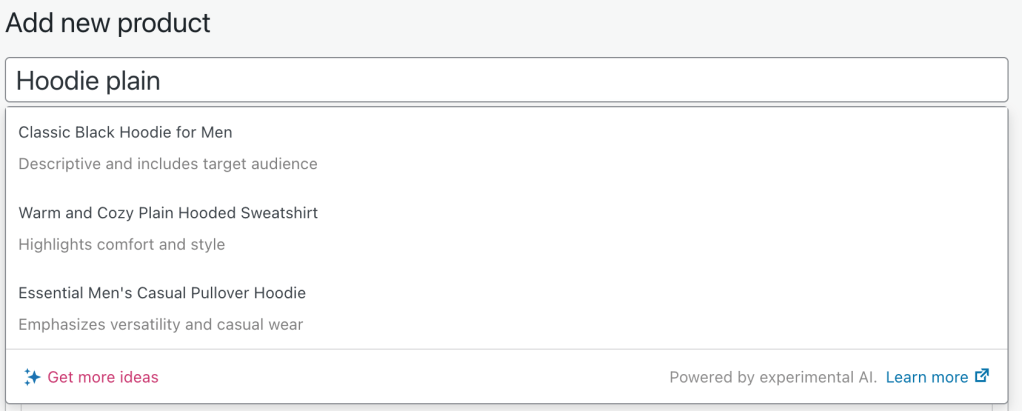
Task: Click the 'Add new product' heading
Action: pyautogui.click(x=108, y=22)
